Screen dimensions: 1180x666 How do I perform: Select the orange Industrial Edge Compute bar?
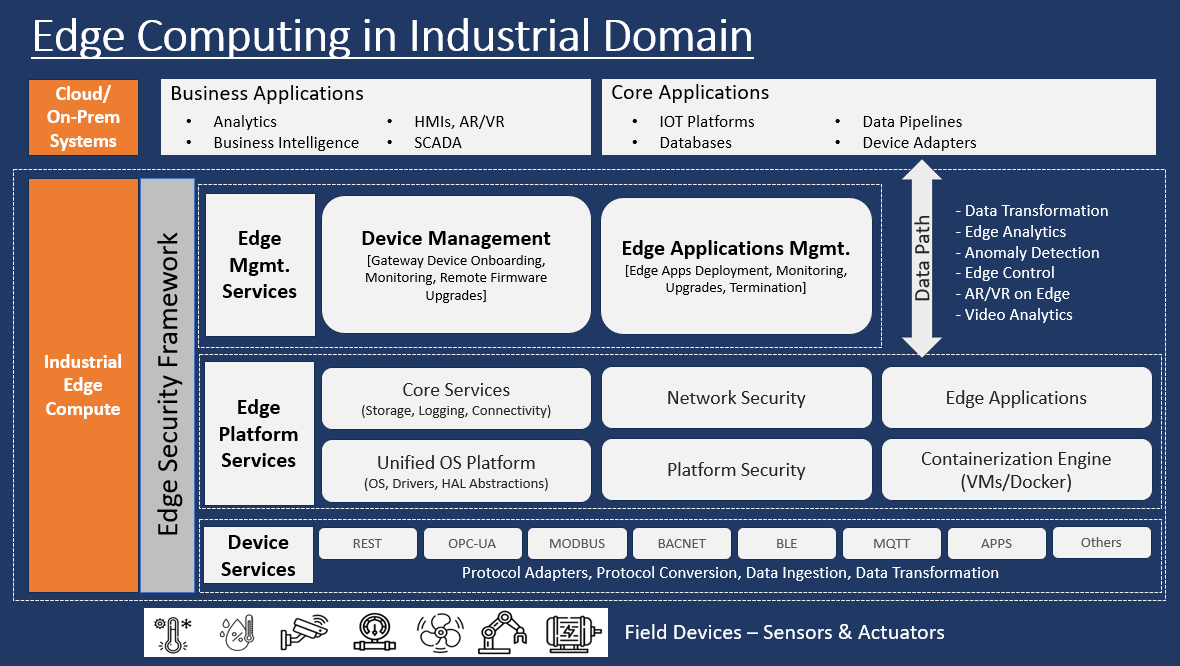83,385
